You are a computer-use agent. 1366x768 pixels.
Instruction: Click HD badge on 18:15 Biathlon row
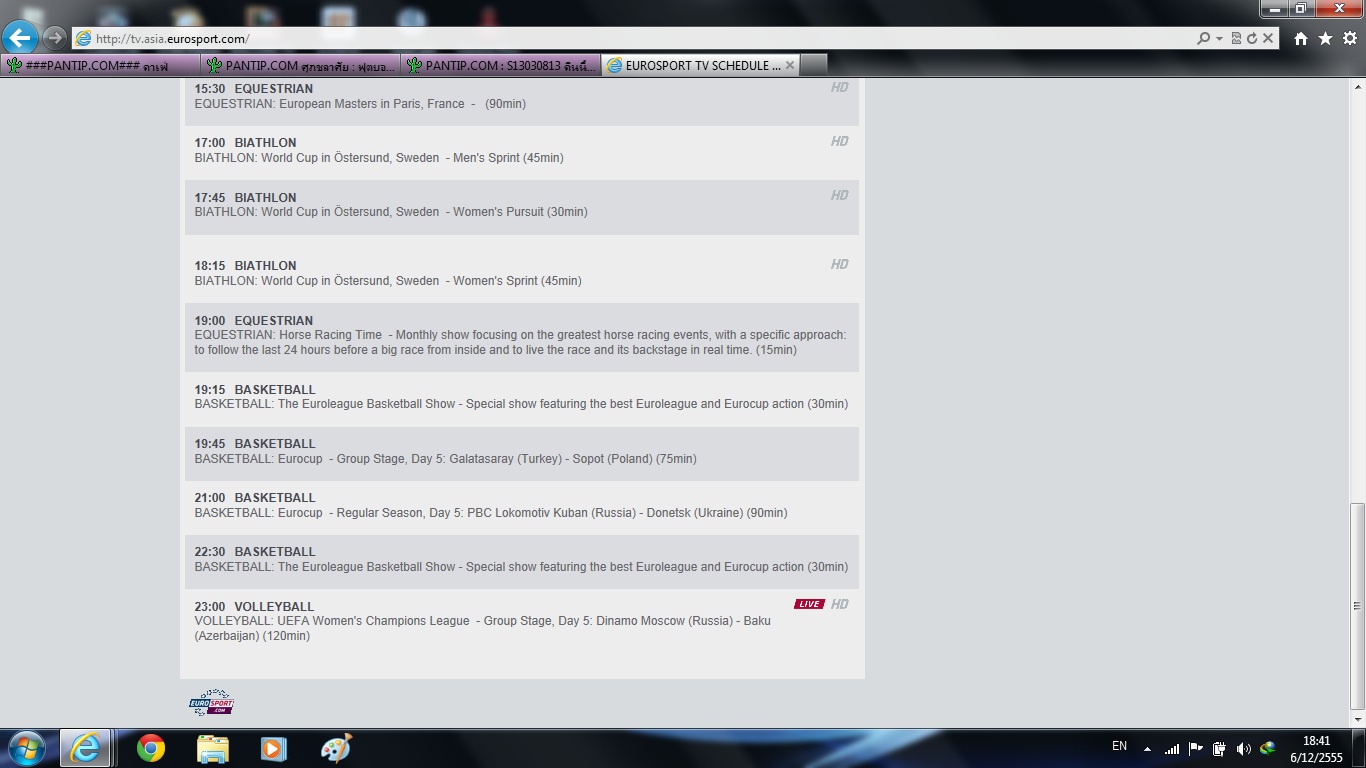pyautogui.click(x=839, y=264)
